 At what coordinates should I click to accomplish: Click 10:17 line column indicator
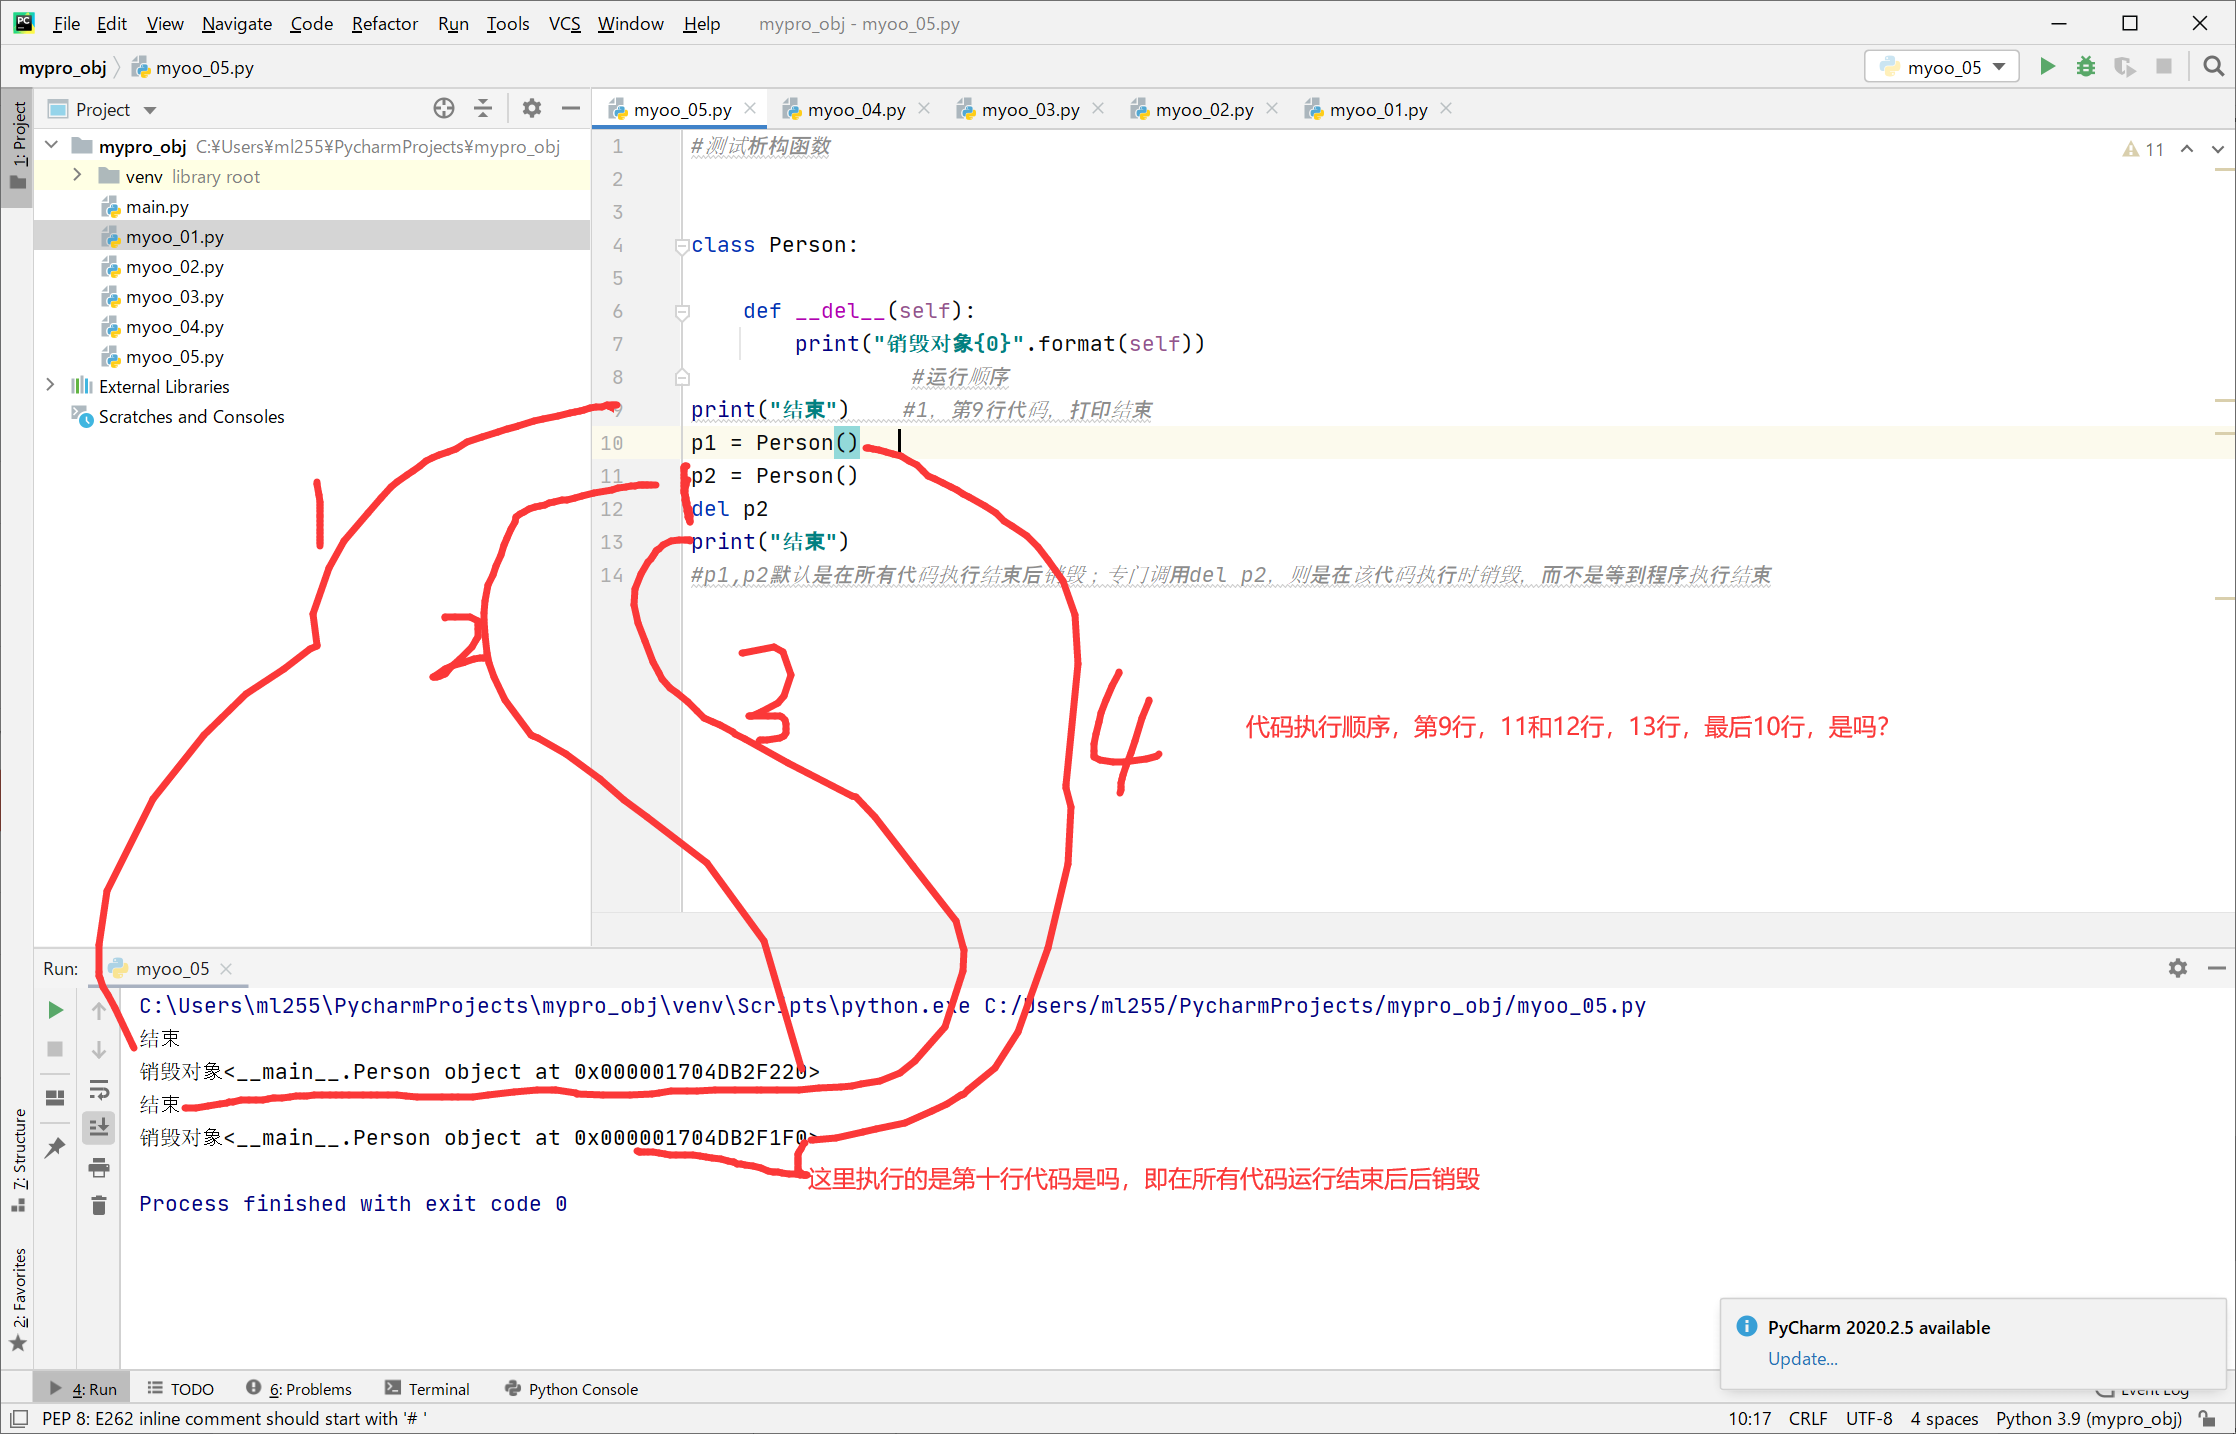[x=1749, y=1418]
